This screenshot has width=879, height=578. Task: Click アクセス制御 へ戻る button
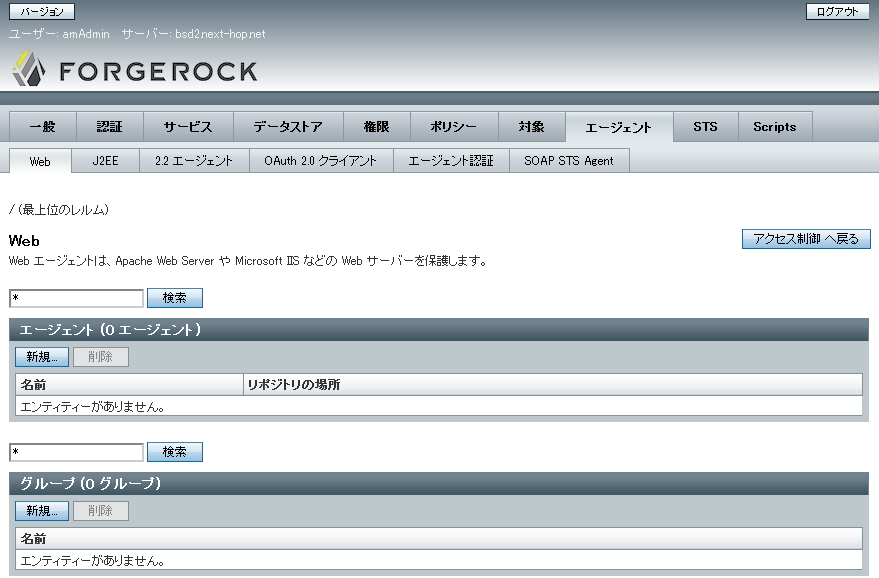(x=805, y=239)
